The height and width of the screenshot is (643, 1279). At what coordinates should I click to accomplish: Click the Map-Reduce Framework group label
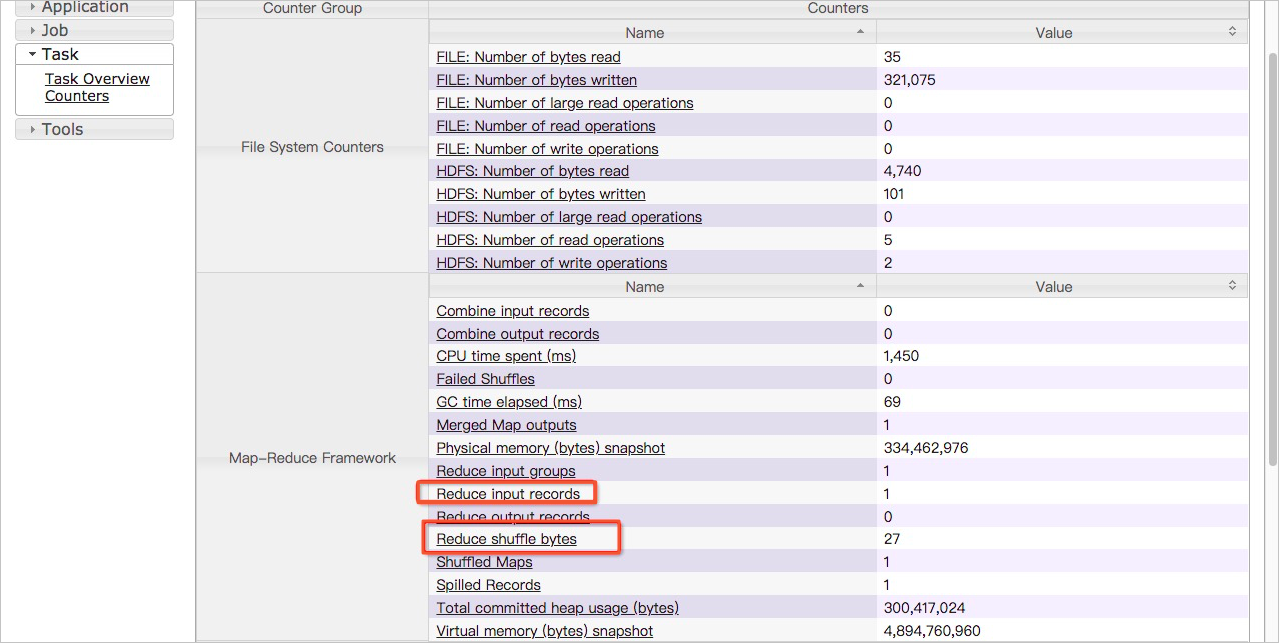[312, 458]
